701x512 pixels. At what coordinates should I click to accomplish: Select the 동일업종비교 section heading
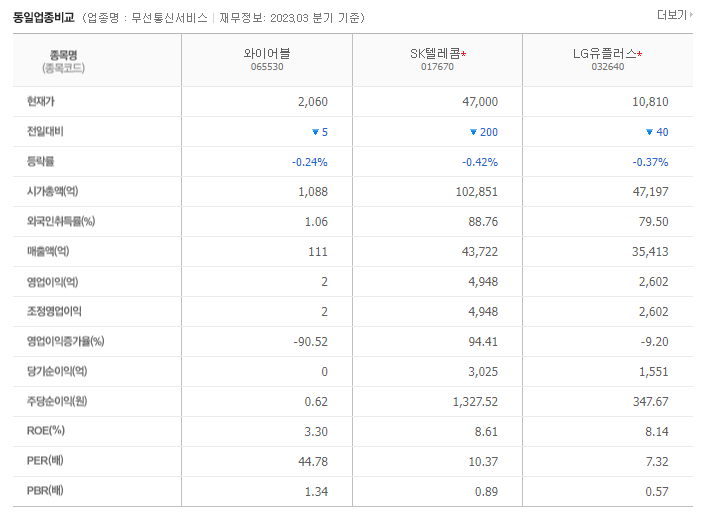43,17
